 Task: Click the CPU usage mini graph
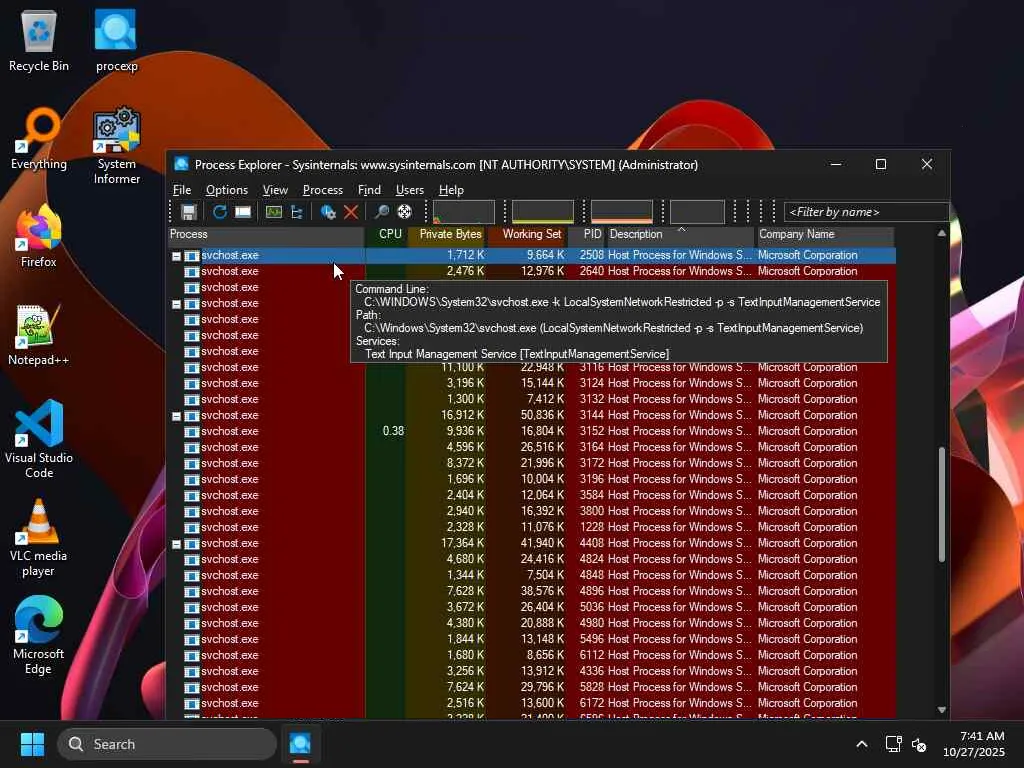464,212
